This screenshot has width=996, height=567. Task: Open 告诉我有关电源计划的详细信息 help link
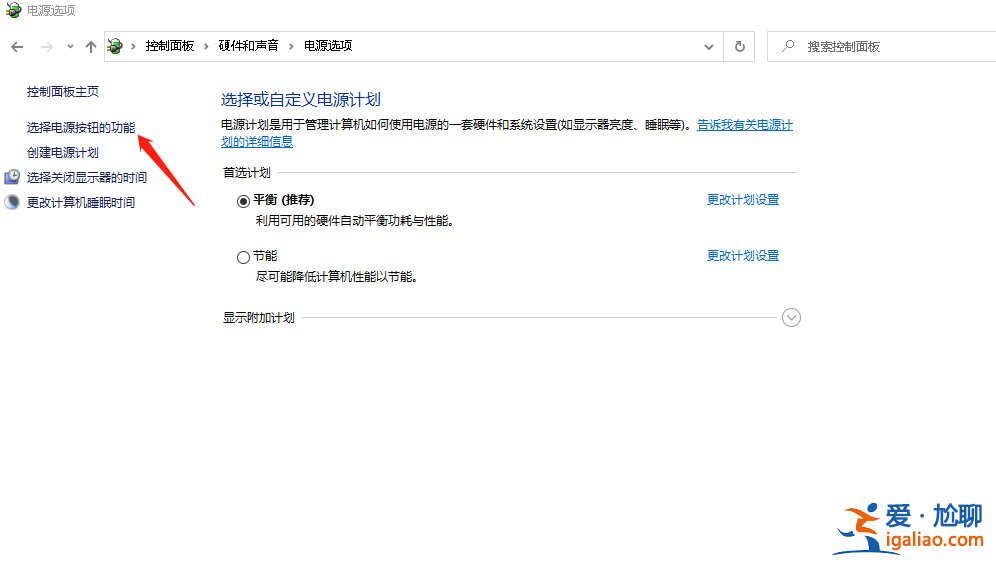click(744, 125)
